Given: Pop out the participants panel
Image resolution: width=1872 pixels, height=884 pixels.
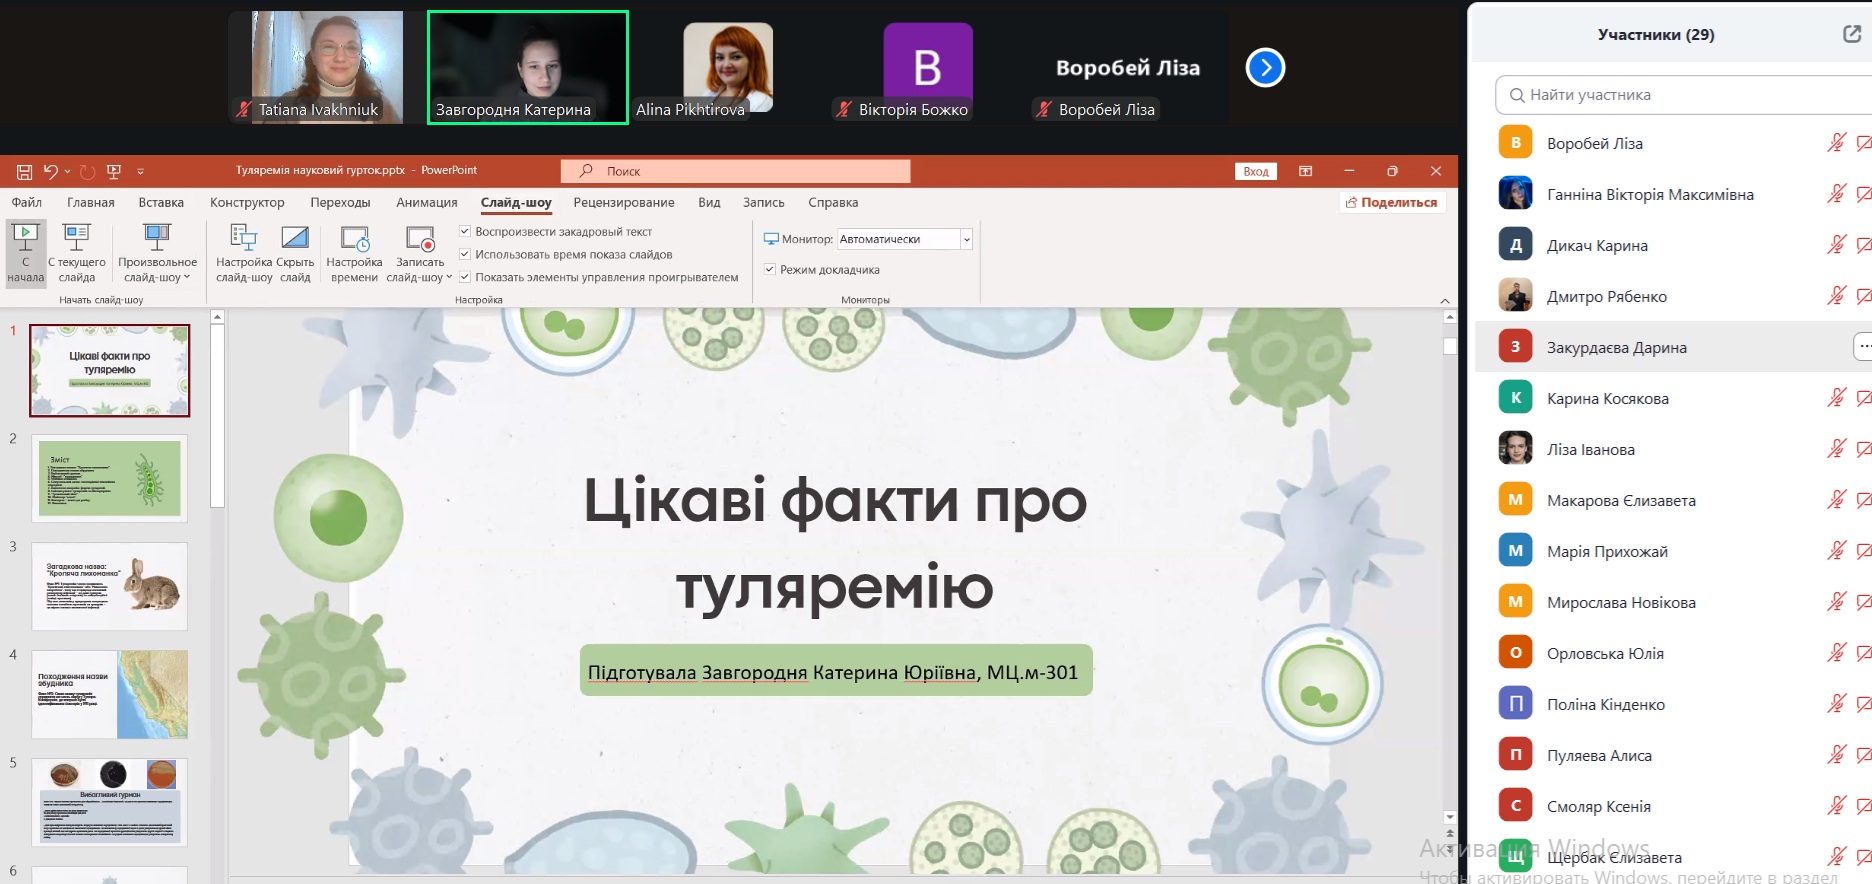Looking at the screenshot, I should pyautogui.click(x=1851, y=34).
